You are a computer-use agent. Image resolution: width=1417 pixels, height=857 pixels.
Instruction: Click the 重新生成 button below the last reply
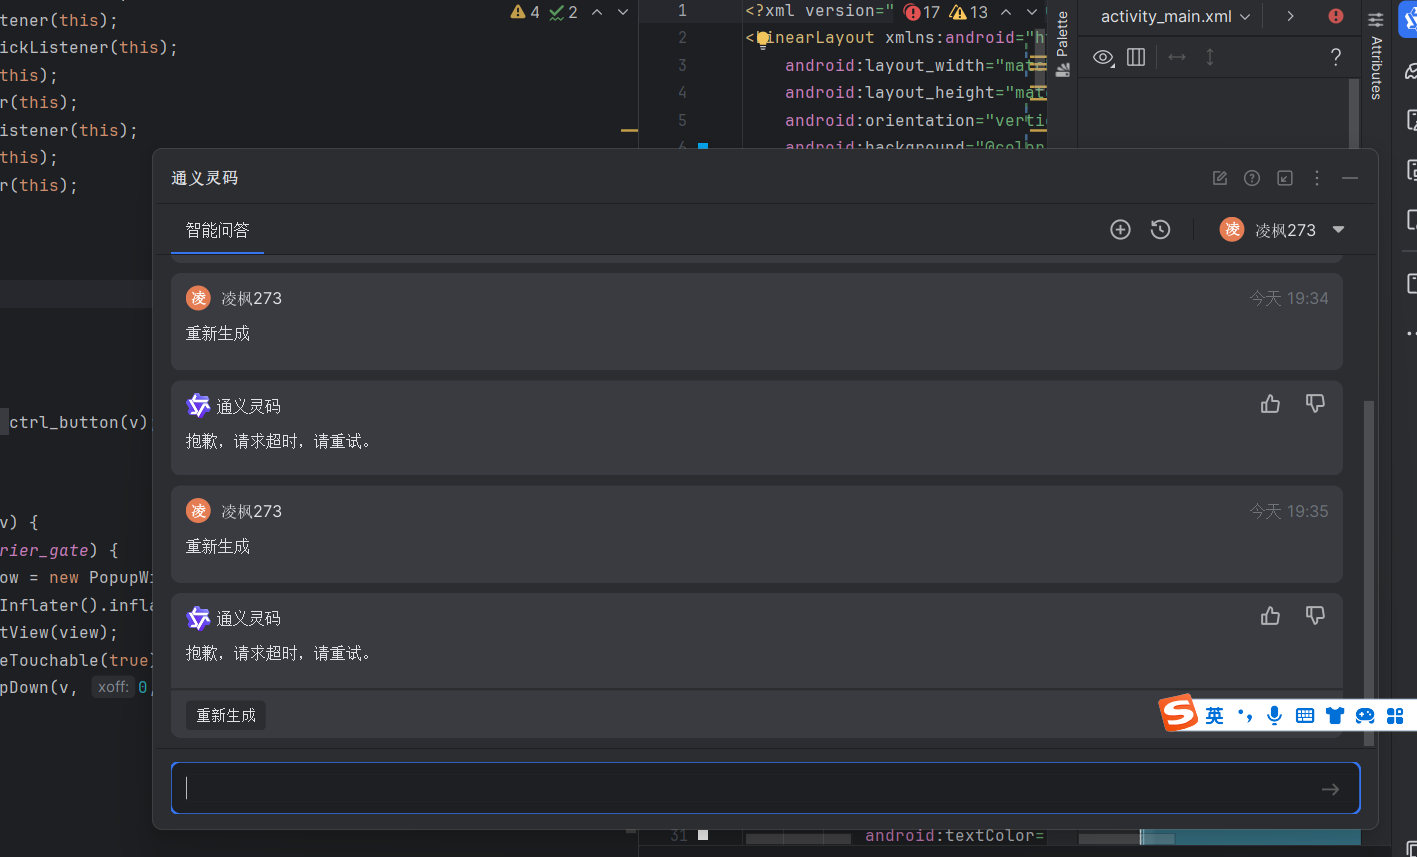226,715
